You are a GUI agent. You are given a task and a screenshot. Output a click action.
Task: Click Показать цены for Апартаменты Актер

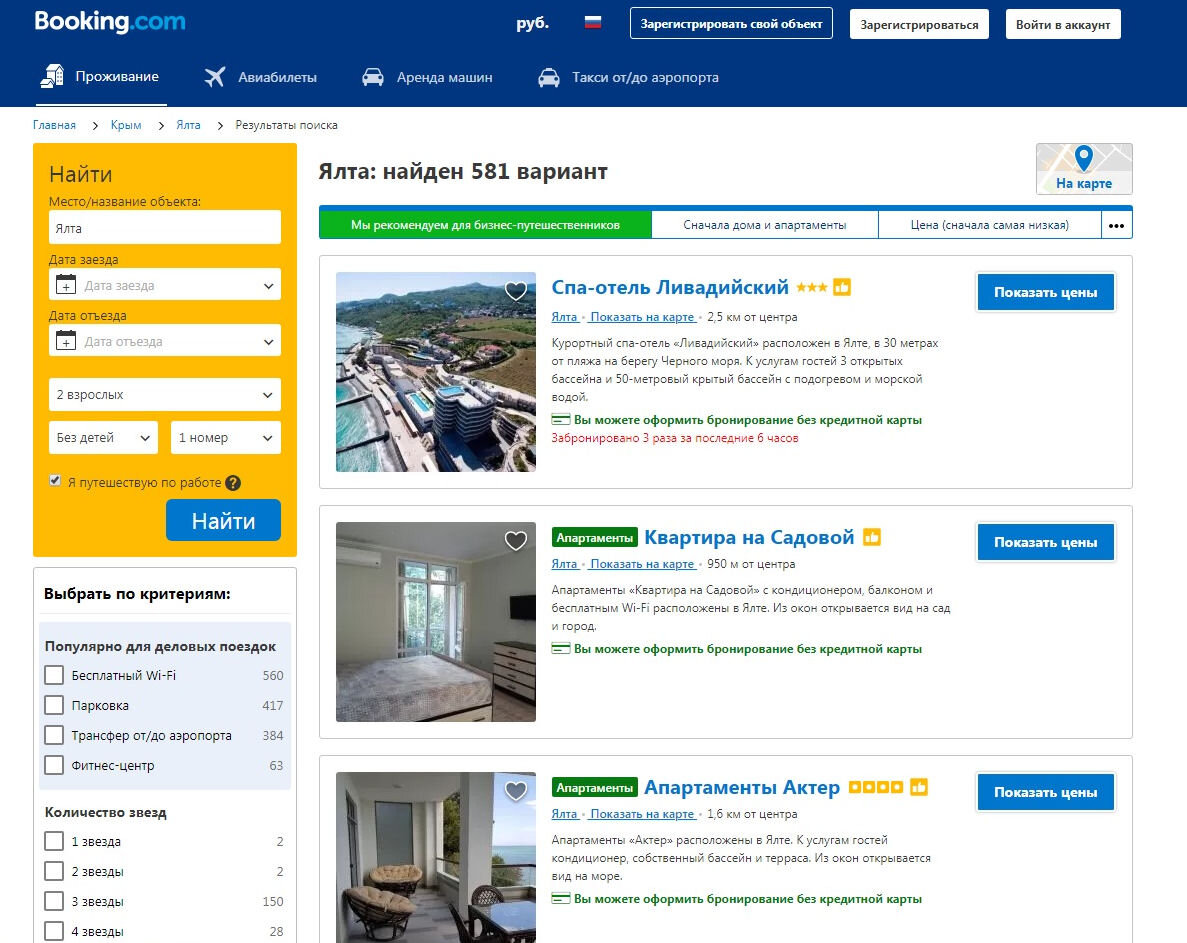[1045, 792]
